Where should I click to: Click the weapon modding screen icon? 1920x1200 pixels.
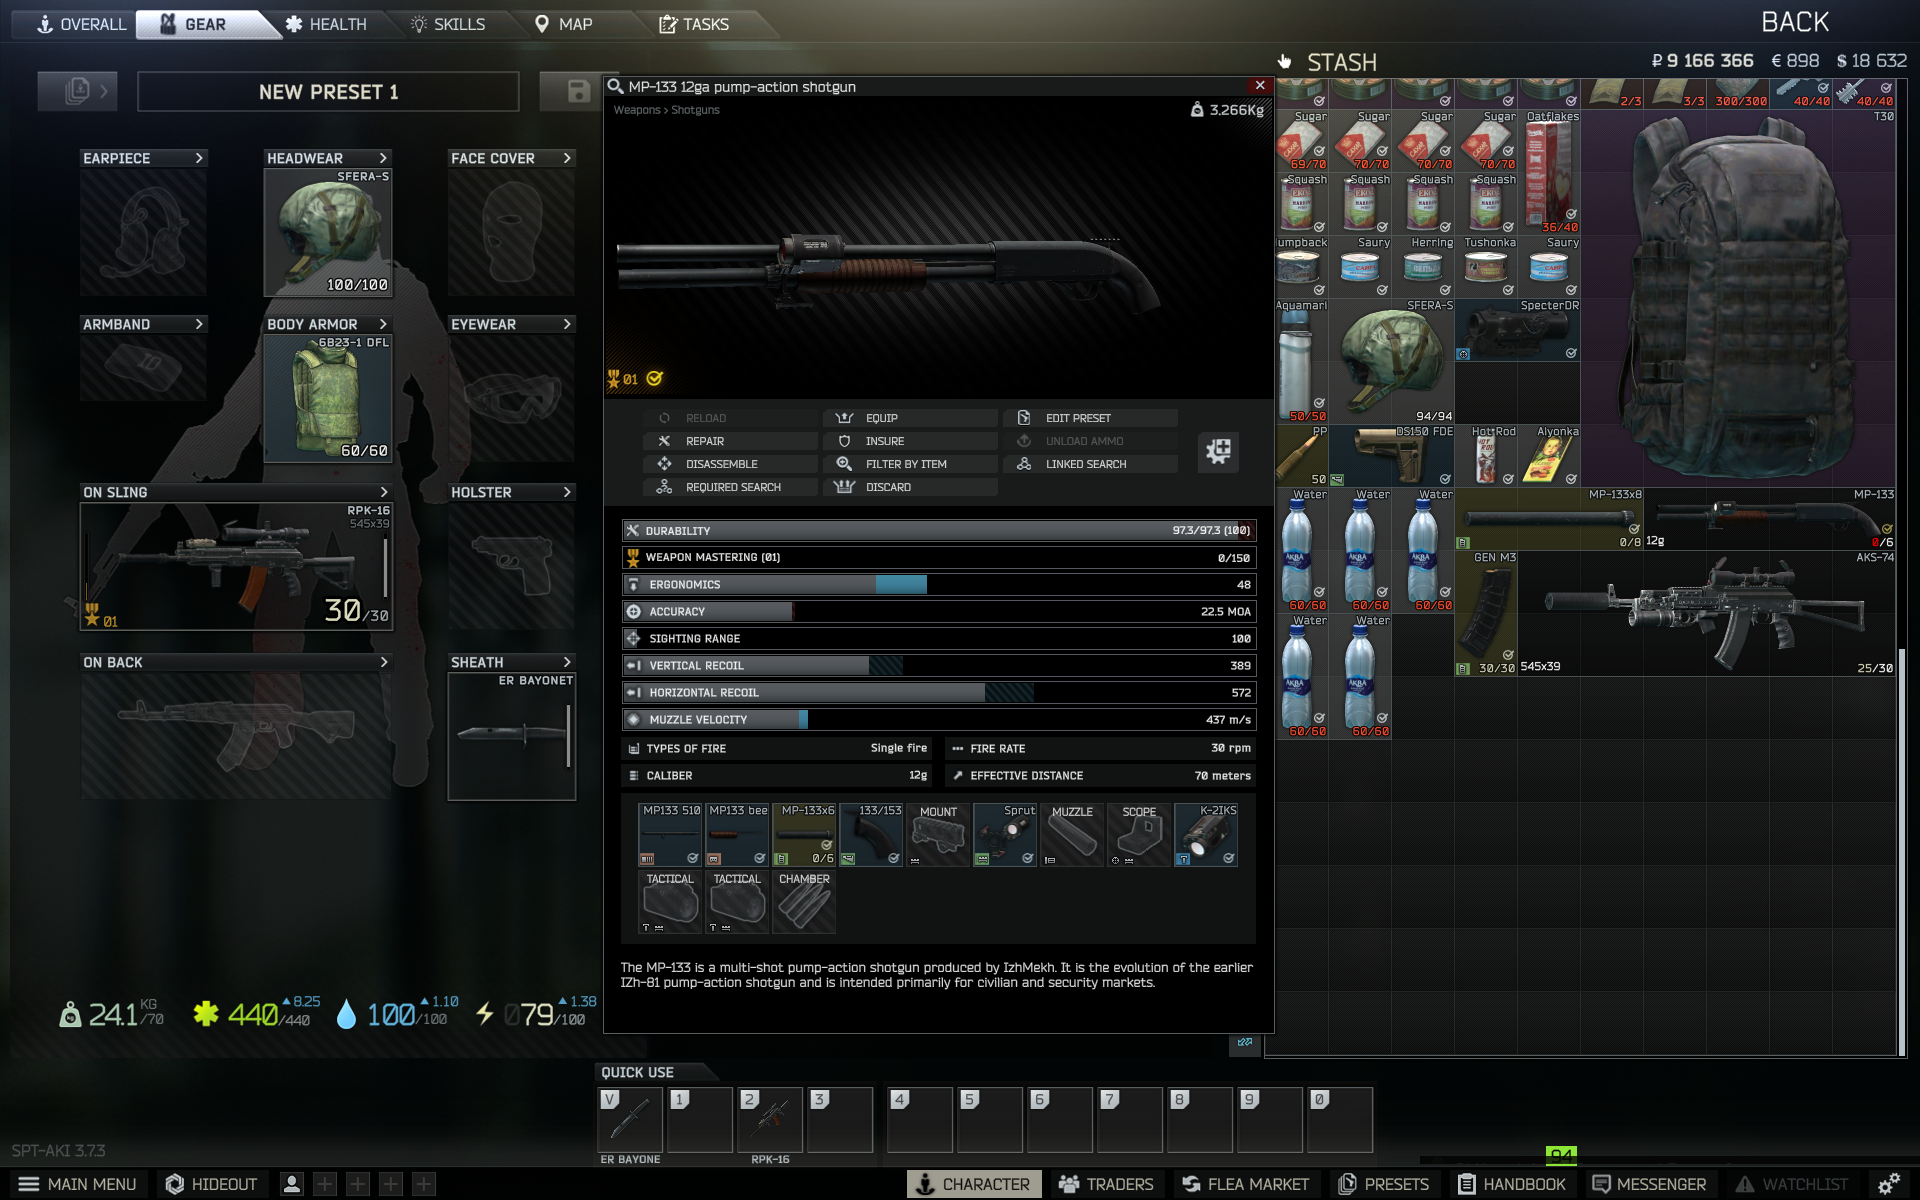click(x=1218, y=451)
